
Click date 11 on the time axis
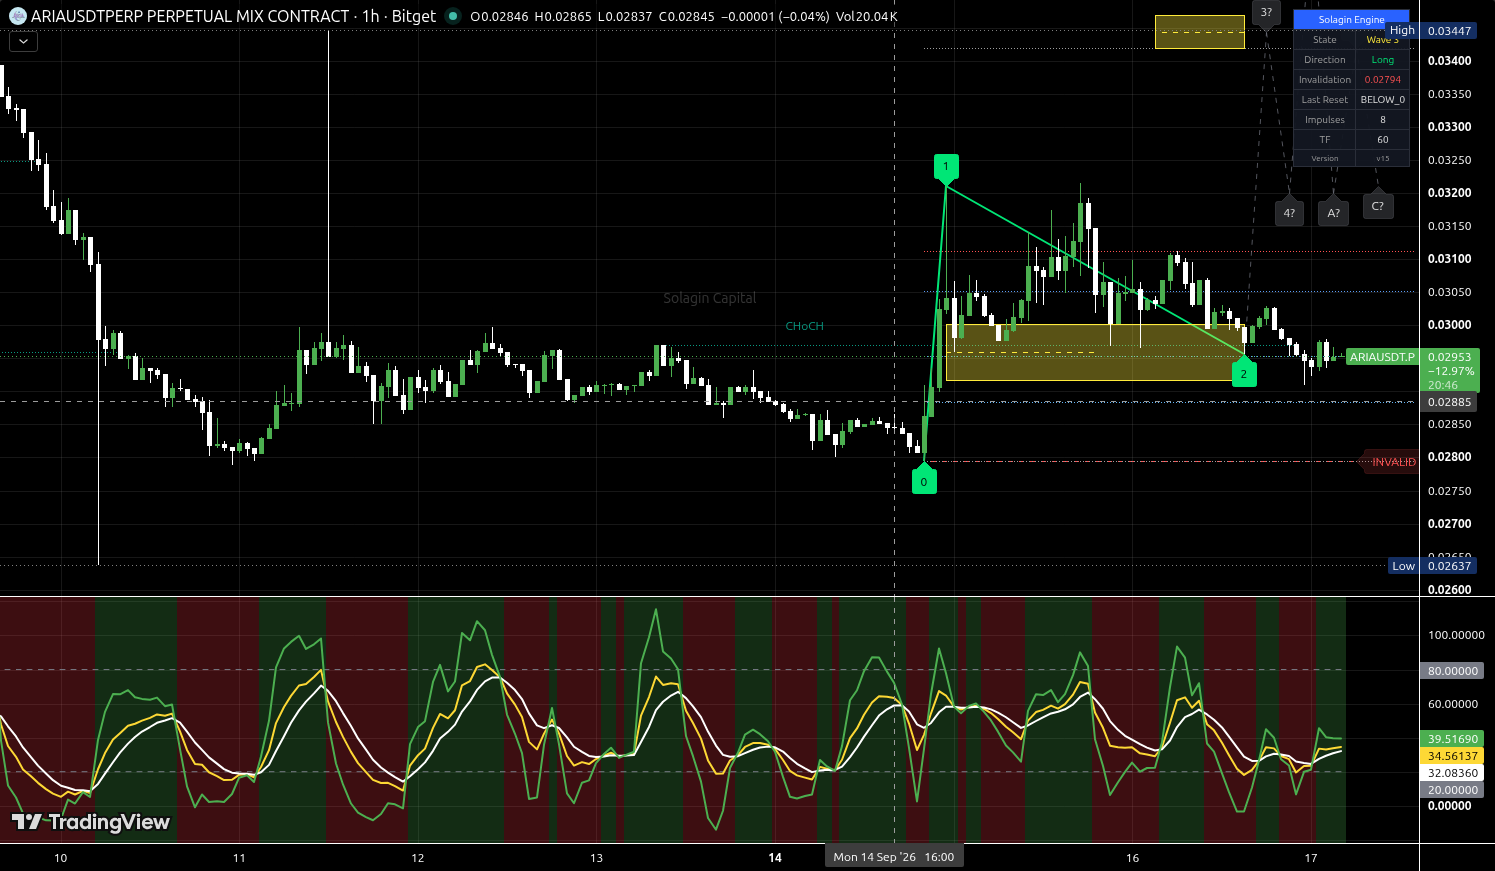click(239, 858)
